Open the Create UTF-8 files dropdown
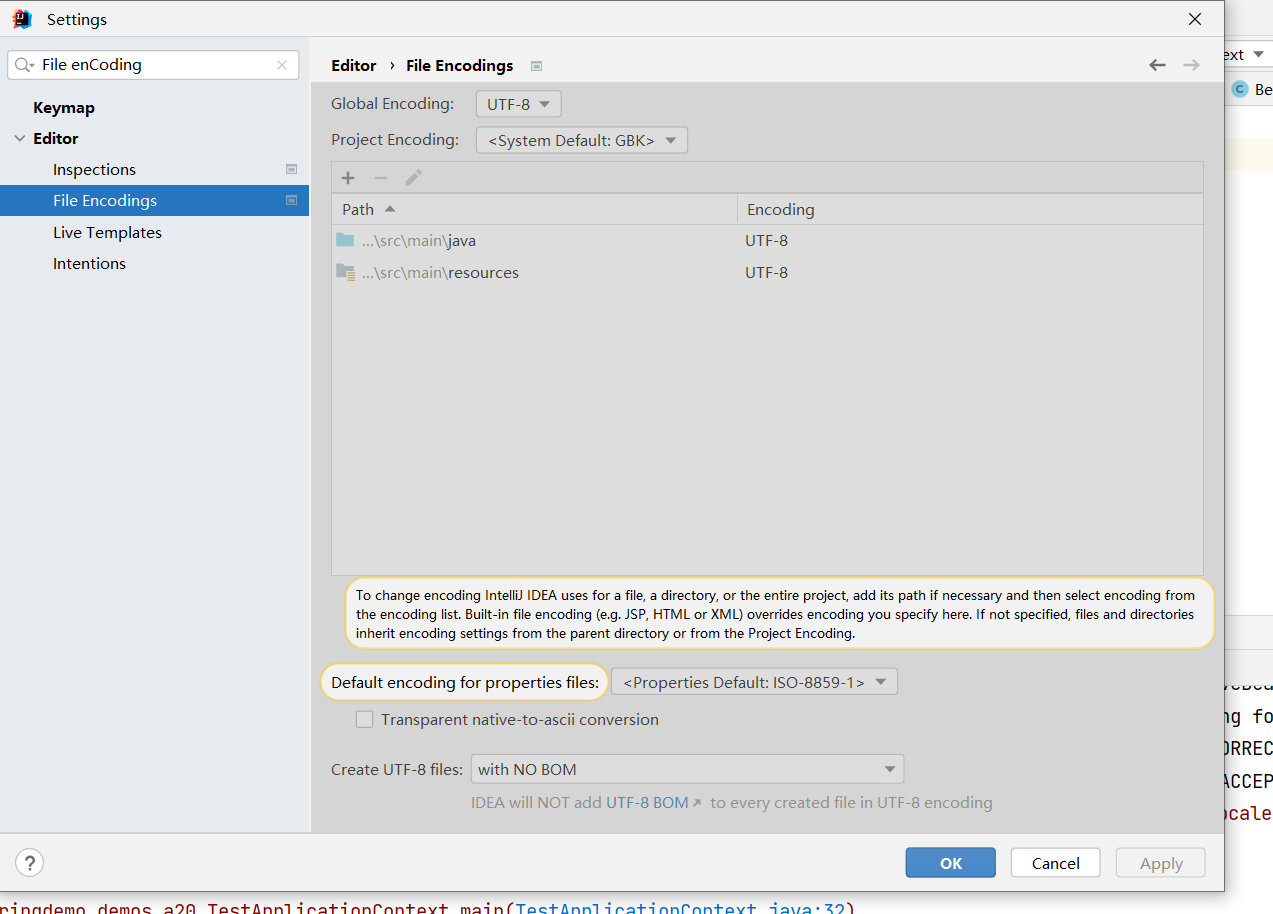 [x=687, y=768]
